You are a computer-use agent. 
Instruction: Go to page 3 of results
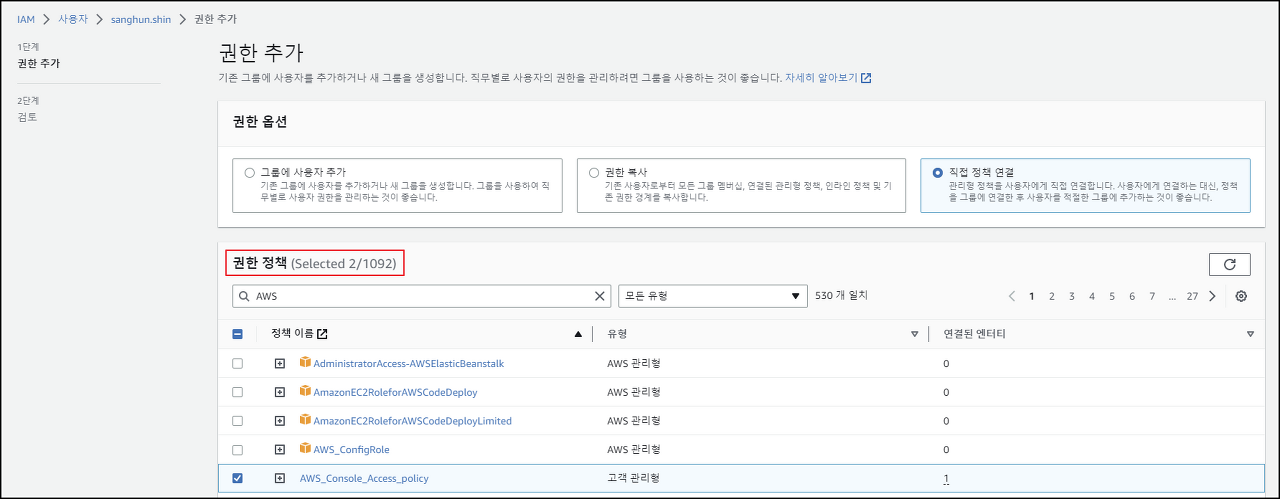pos(1071,296)
